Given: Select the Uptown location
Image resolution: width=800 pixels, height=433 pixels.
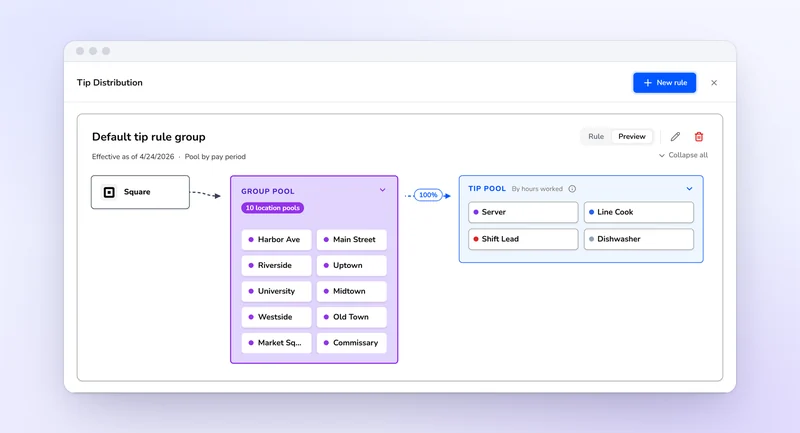Looking at the screenshot, I should pyautogui.click(x=352, y=265).
